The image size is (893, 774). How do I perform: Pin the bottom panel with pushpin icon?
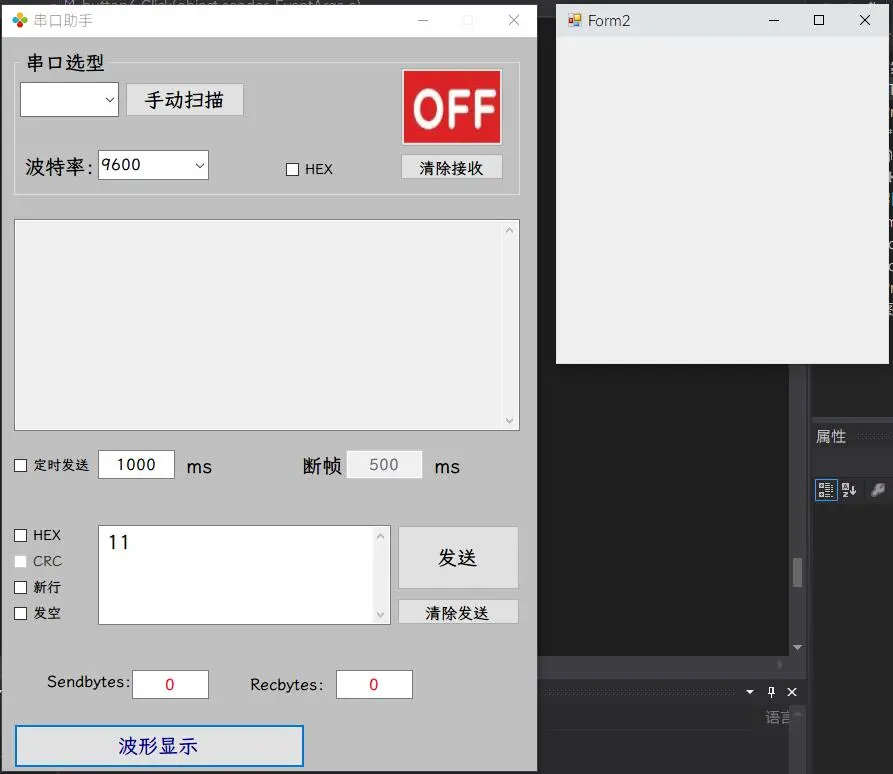pyautogui.click(x=771, y=692)
